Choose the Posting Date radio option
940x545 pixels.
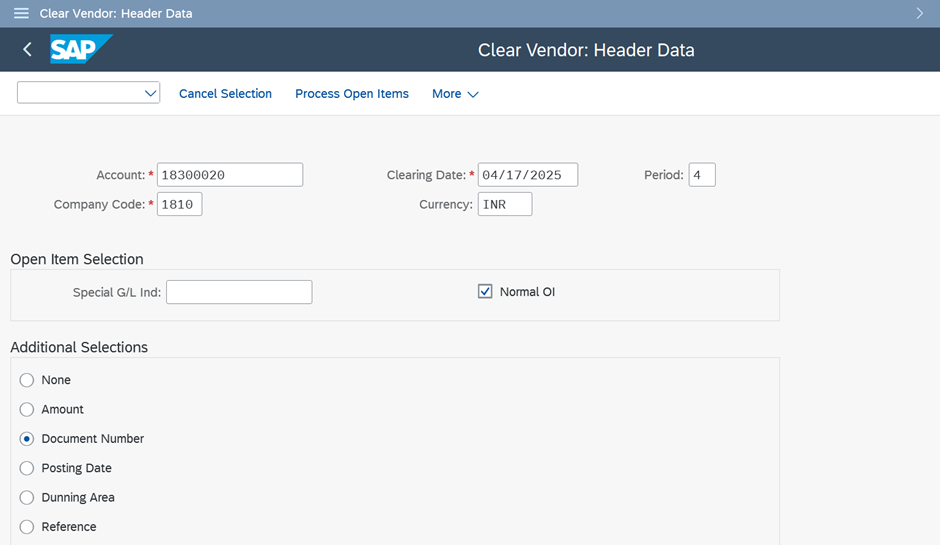click(26, 468)
